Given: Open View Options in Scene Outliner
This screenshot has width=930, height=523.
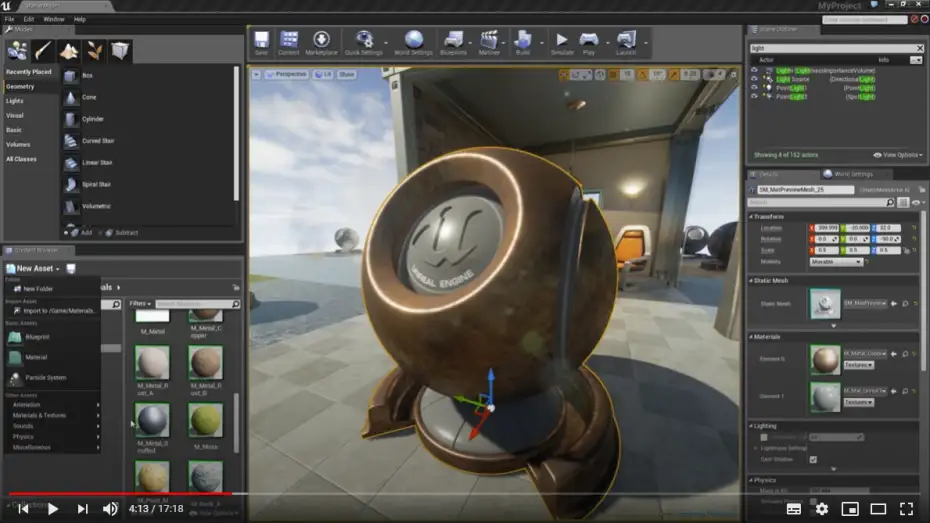Looking at the screenshot, I should pos(898,155).
